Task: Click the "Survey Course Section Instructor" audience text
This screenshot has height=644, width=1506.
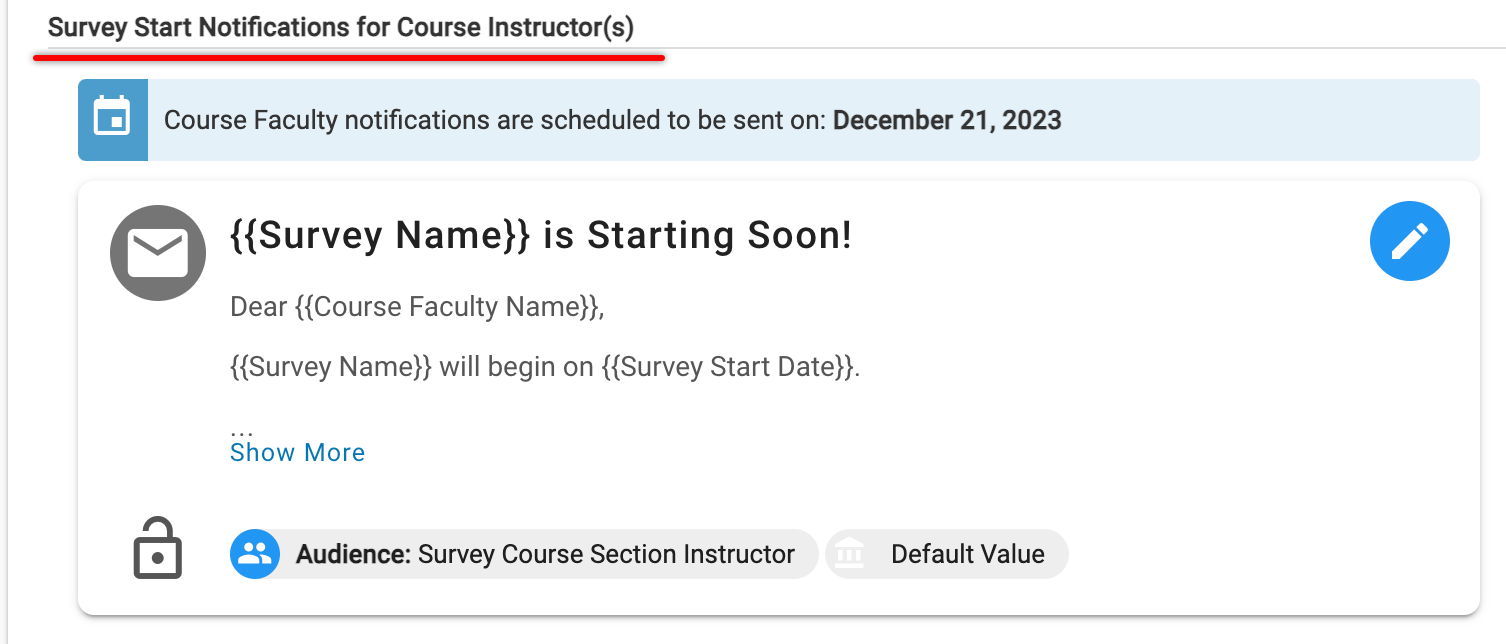Action: (606, 554)
